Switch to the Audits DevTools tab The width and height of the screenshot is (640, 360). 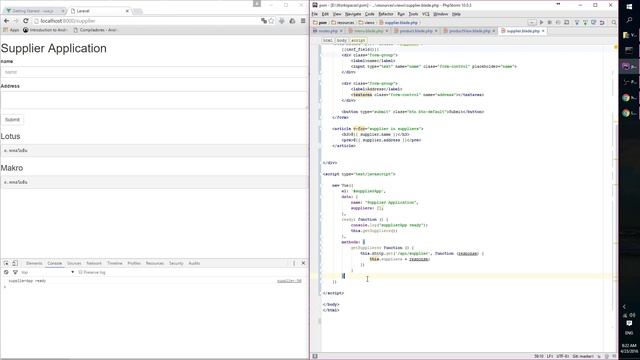tap(194, 263)
